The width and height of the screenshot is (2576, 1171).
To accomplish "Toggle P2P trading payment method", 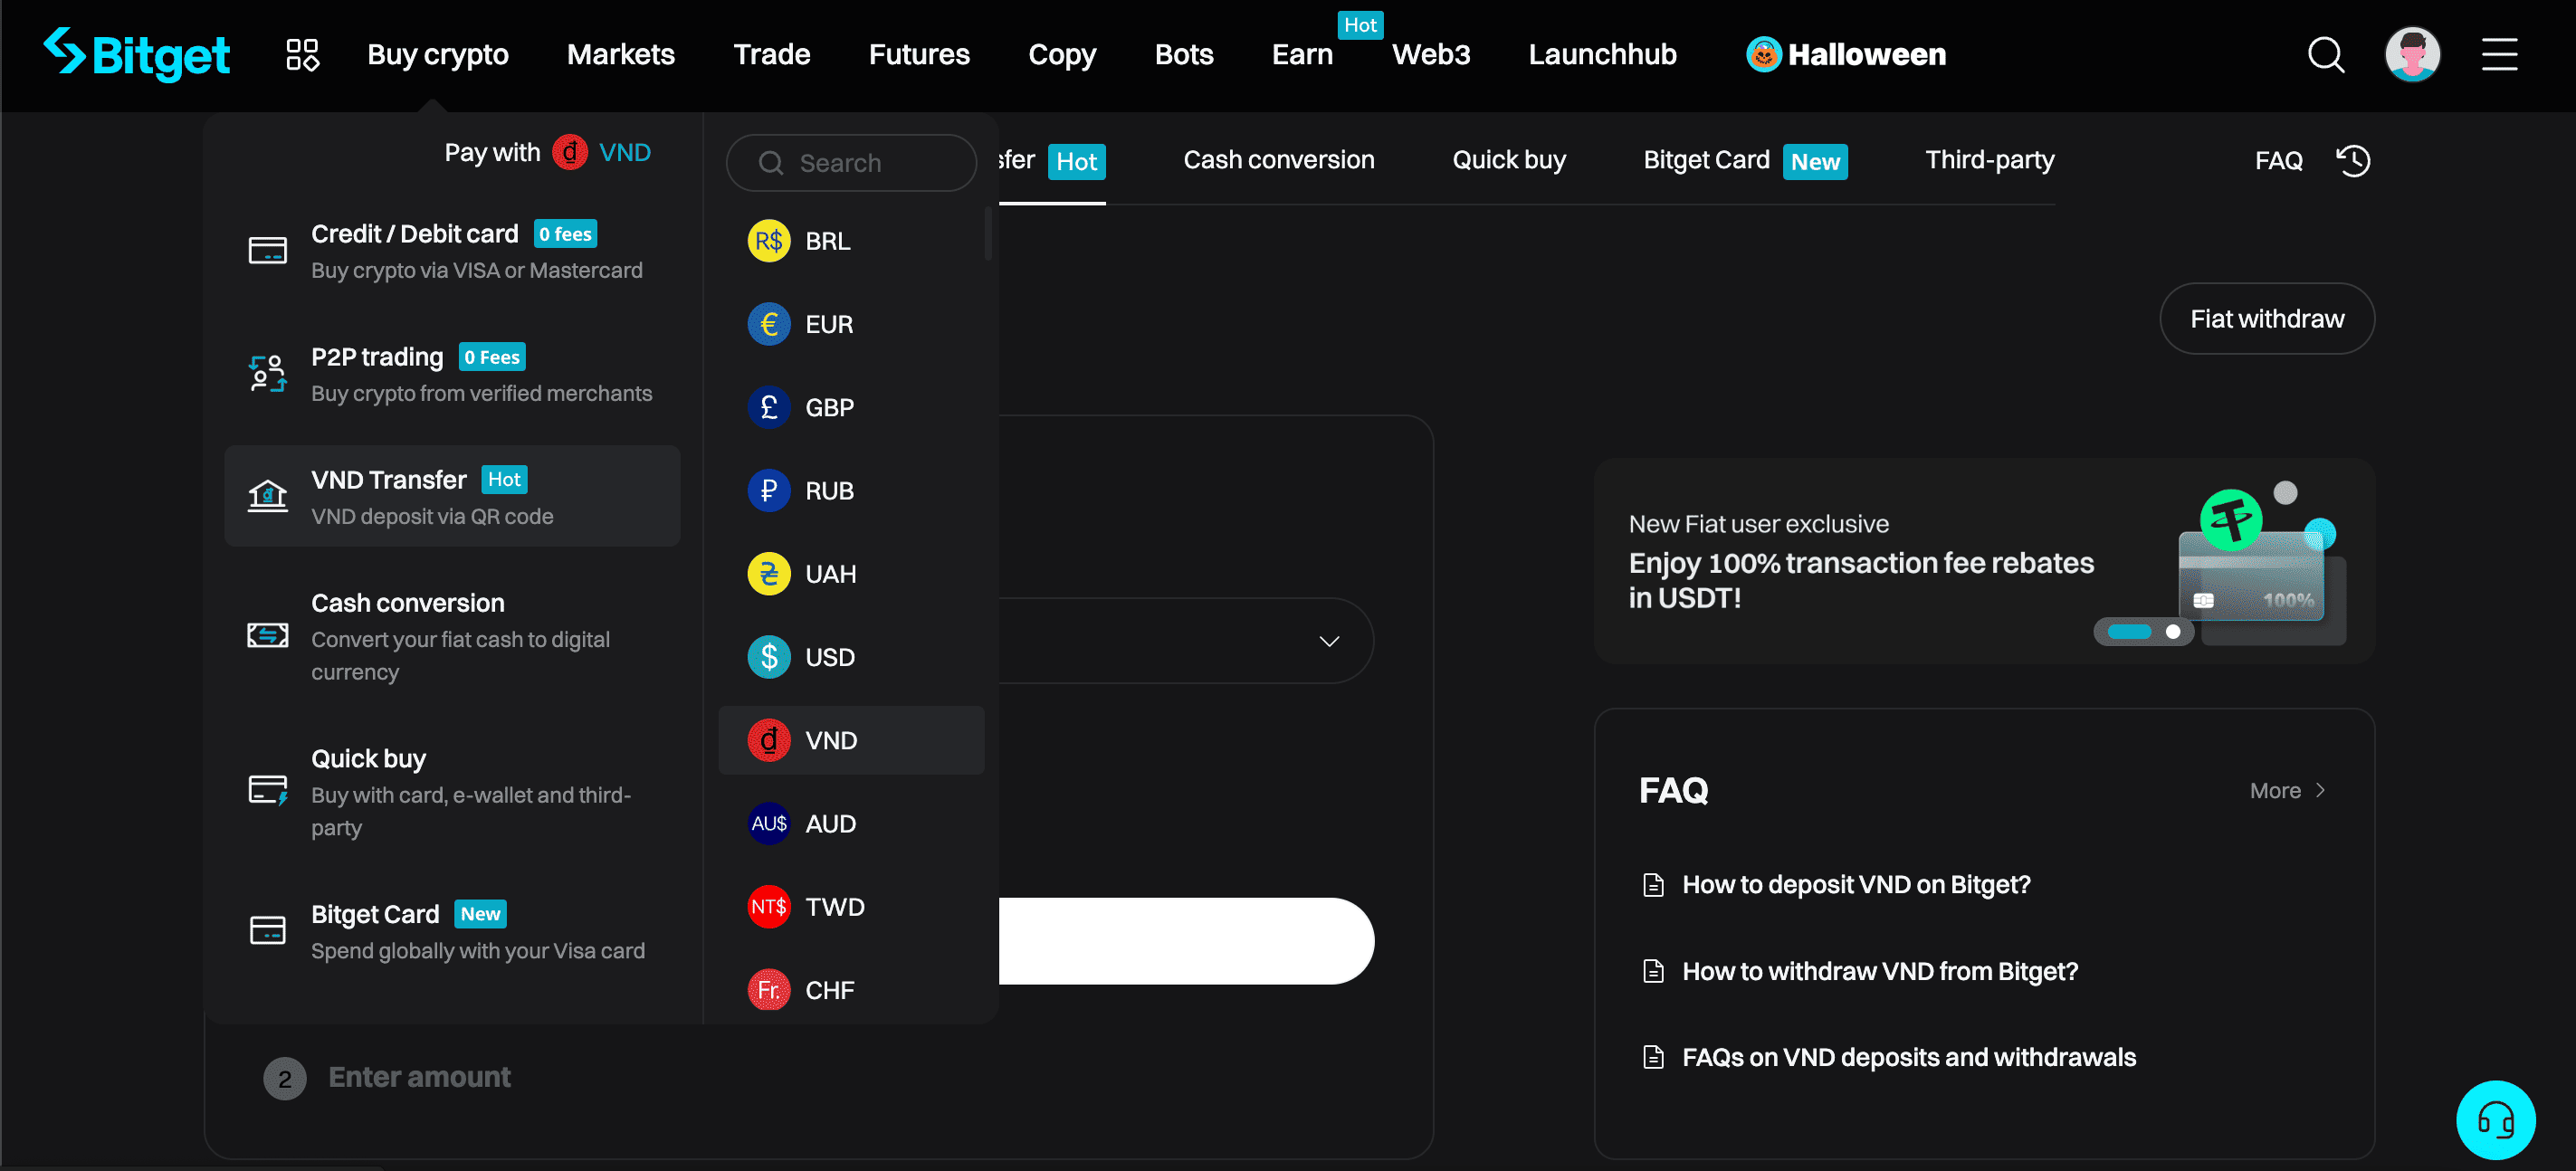I will [x=452, y=373].
